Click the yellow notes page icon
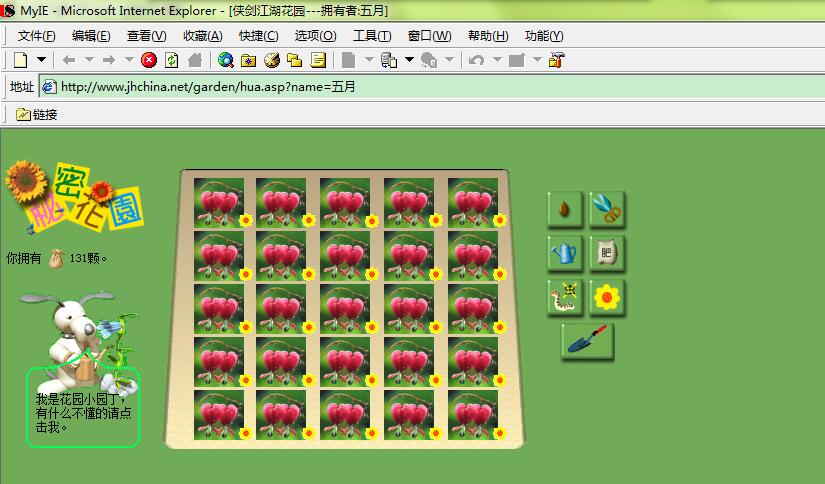Viewport: 825px width, 484px height. pos(318,60)
